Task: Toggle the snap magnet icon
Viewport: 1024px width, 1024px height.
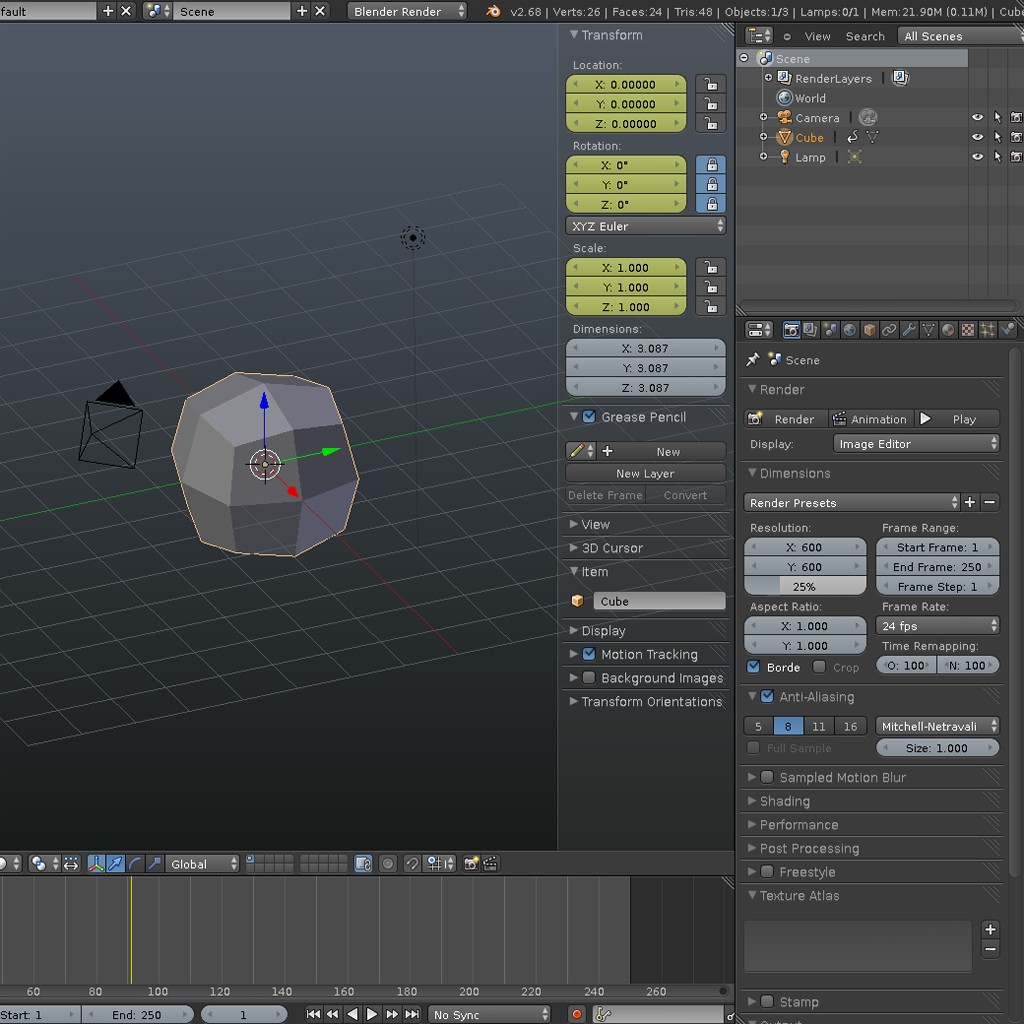Action: (x=412, y=864)
